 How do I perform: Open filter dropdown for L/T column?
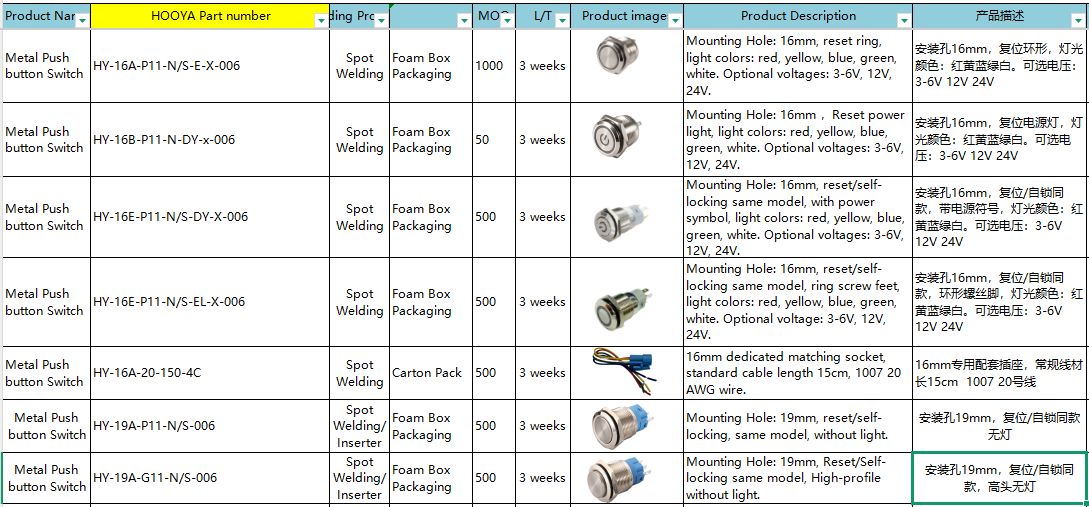(562, 21)
